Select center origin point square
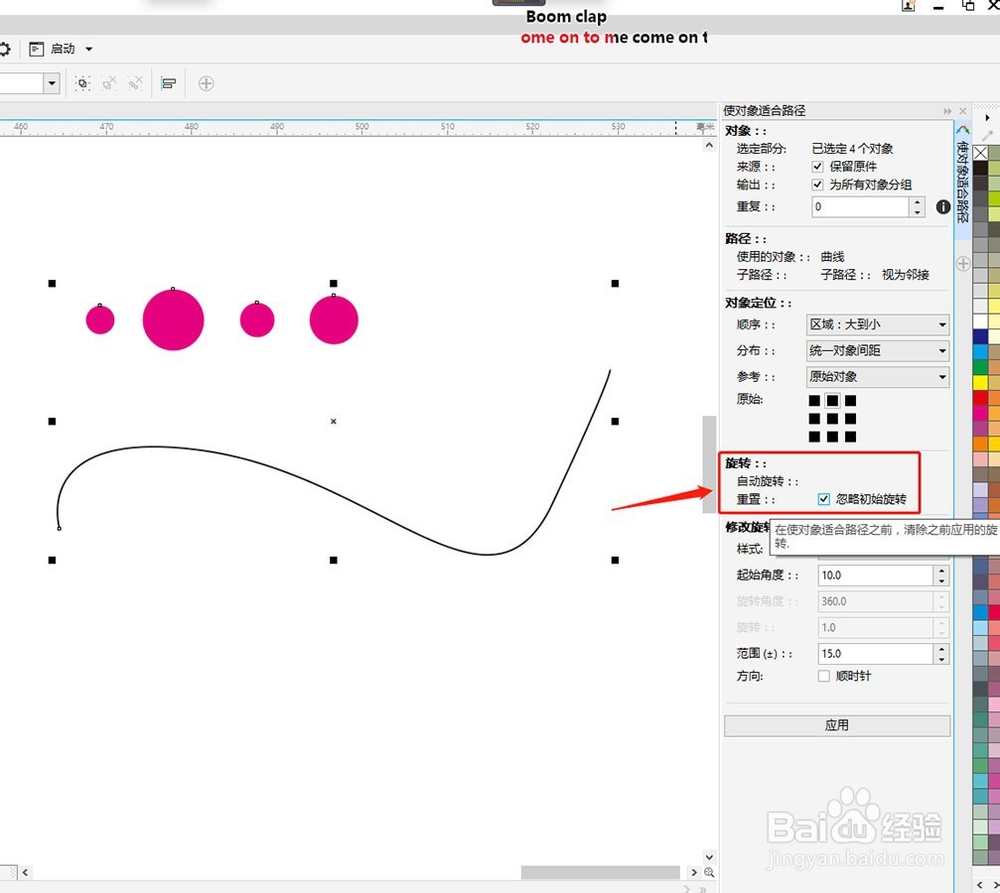The height and width of the screenshot is (893, 1000). point(832,418)
